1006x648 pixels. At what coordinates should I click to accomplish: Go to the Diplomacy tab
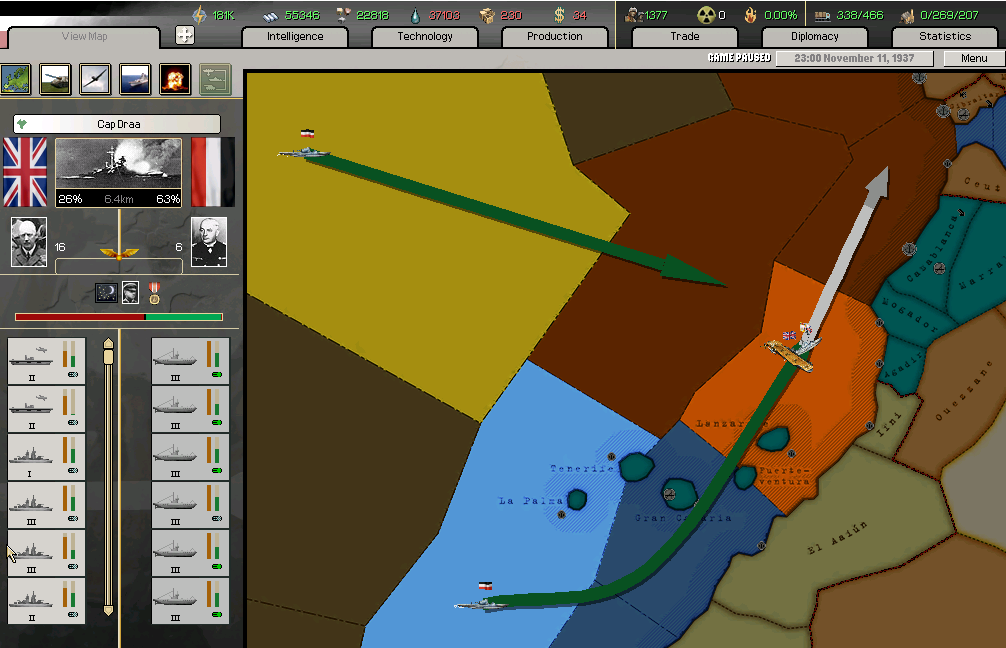[815, 37]
